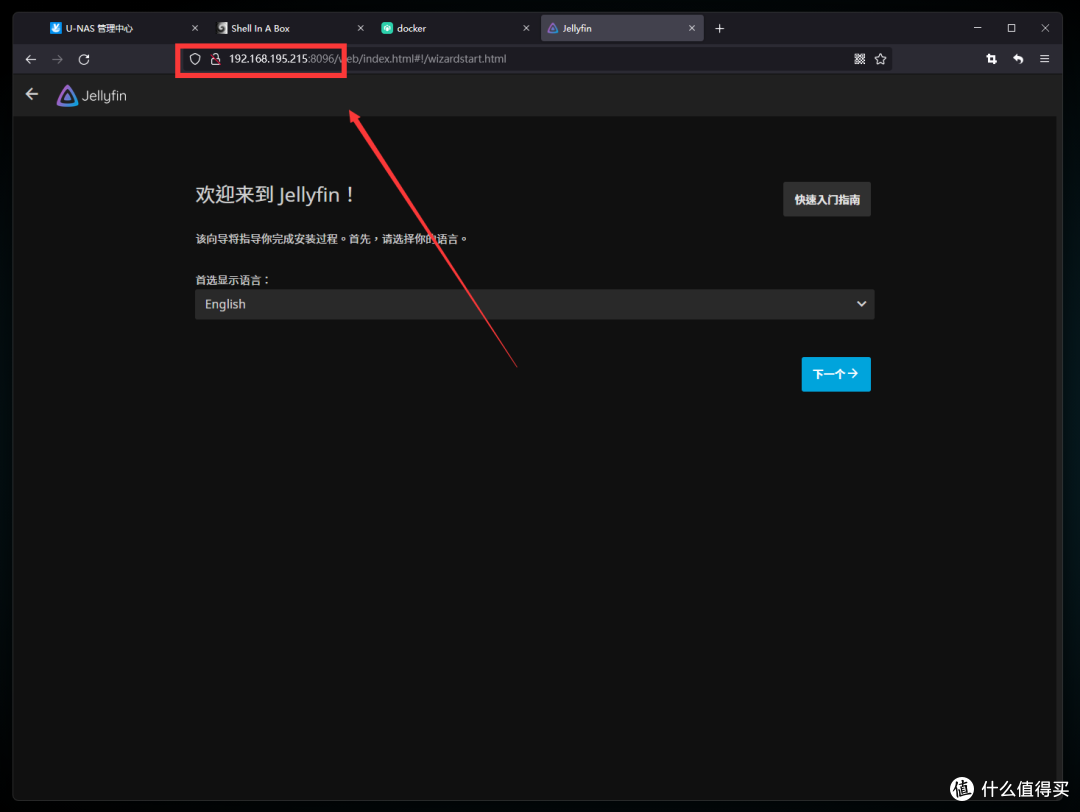Switch to the Shell In A Box tab
The image size is (1080, 812).
(x=256, y=27)
